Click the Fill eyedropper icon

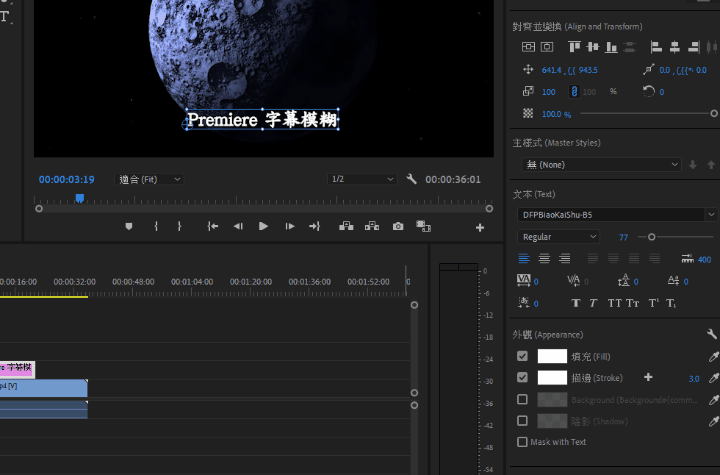click(713, 356)
